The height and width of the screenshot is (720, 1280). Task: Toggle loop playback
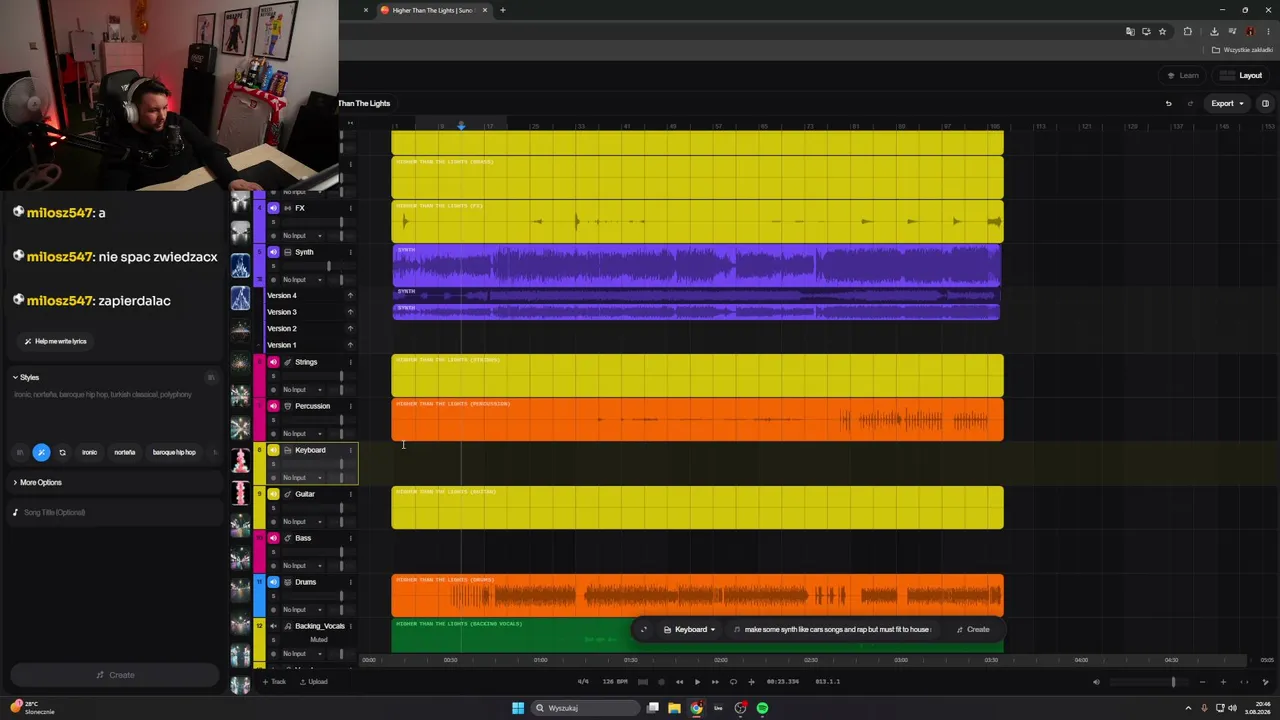coord(732,682)
